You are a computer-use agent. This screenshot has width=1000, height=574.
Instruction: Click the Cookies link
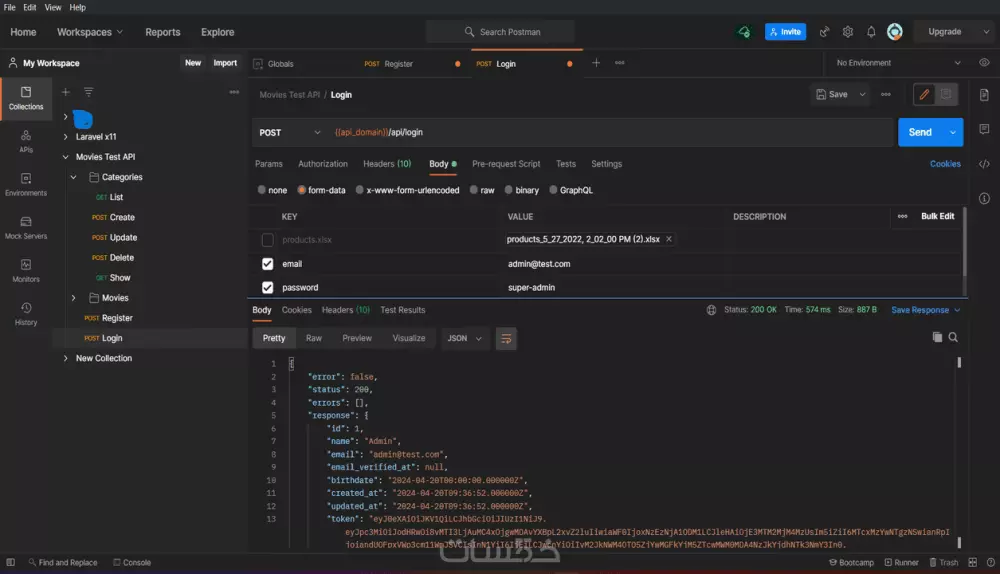point(945,164)
